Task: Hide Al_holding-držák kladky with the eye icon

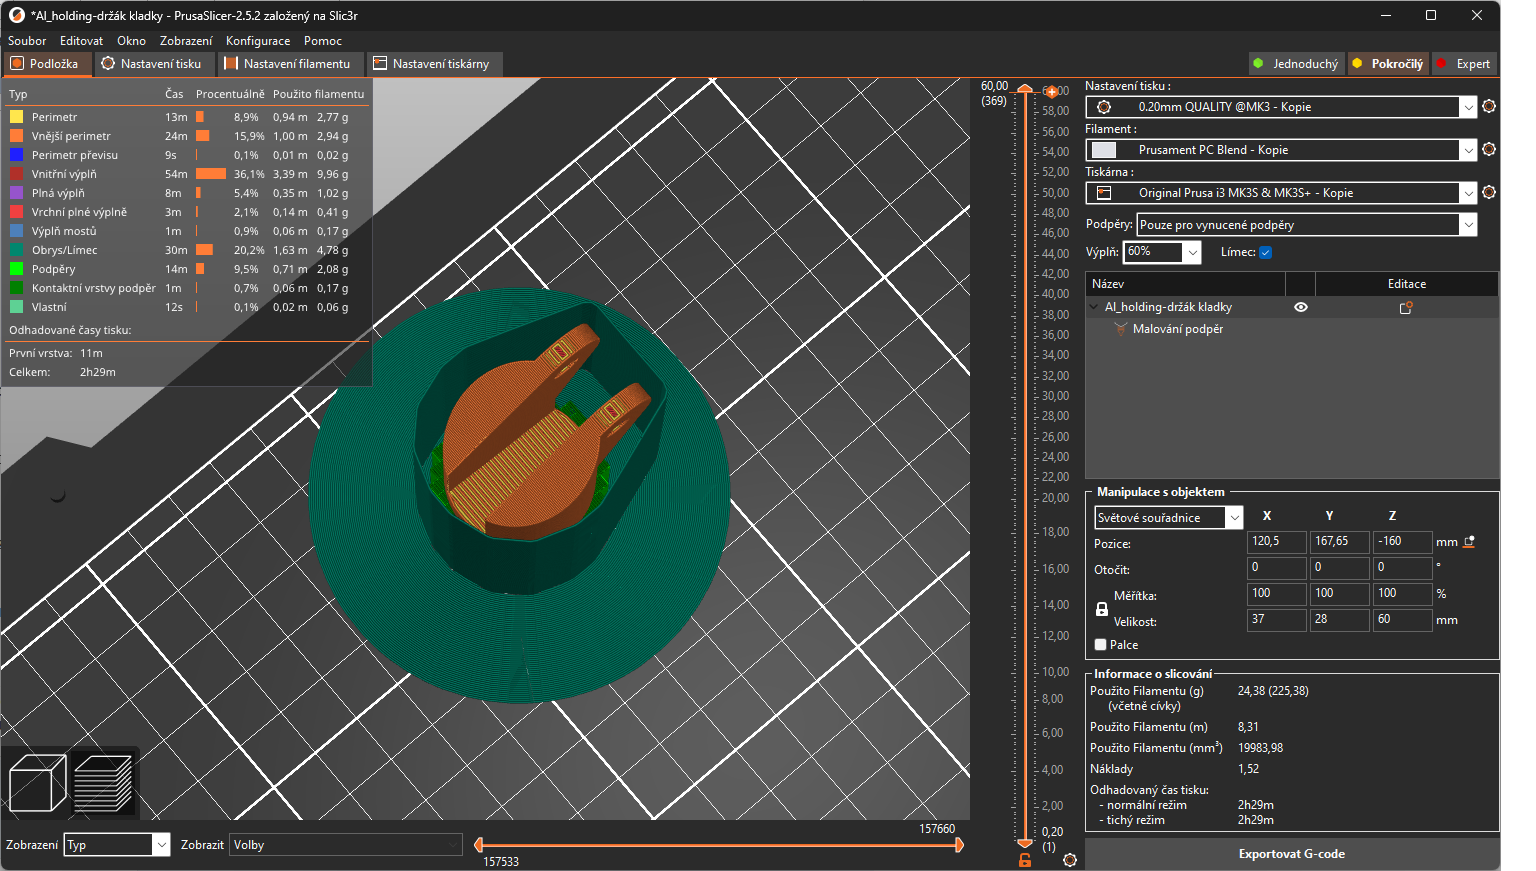Action: 1301,308
